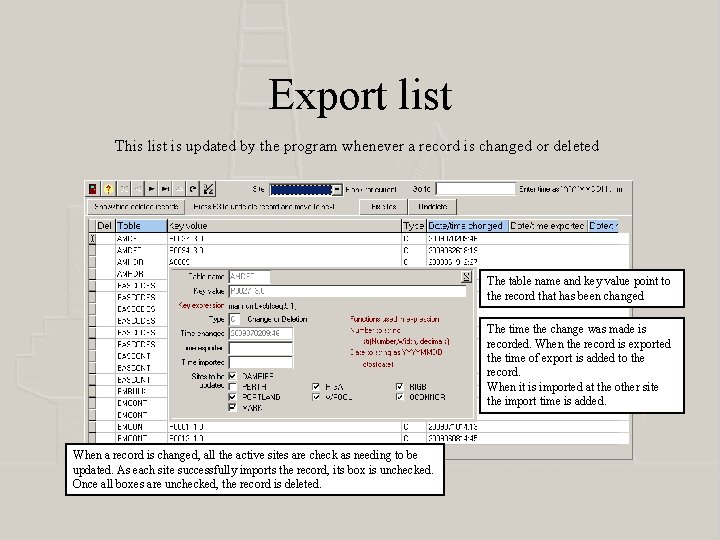The image size is (720, 540).
Task: Click the Del column header
Action: 105,225
